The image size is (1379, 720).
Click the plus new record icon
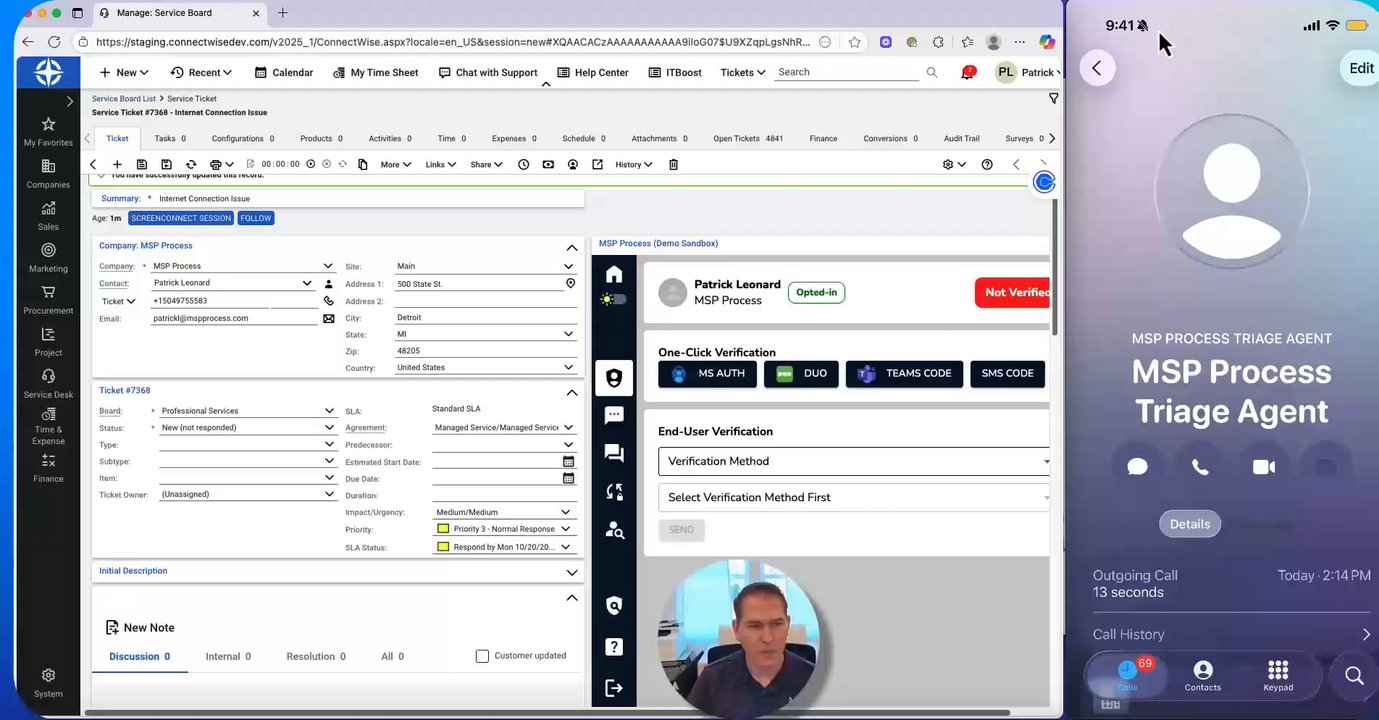pyautogui.click(x=117, y=164)
